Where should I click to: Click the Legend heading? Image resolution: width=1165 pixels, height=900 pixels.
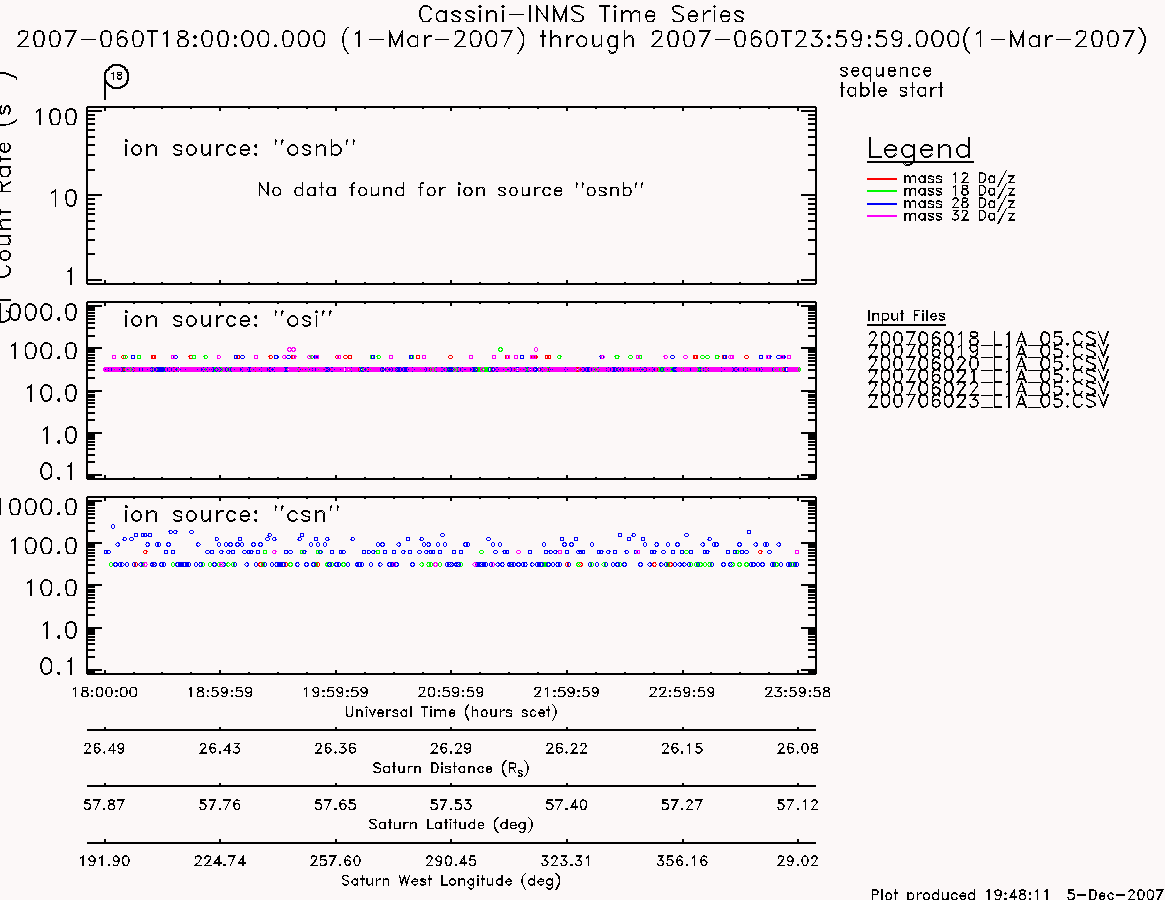pyautogui.click(x=919, y=149)
